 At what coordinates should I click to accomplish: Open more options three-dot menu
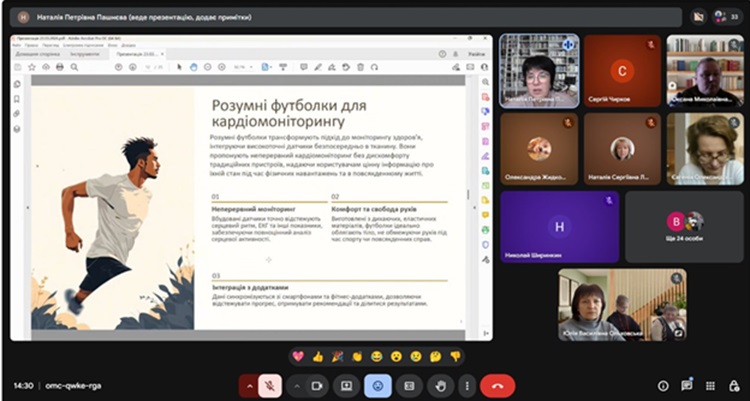click(x=466, y=385)
